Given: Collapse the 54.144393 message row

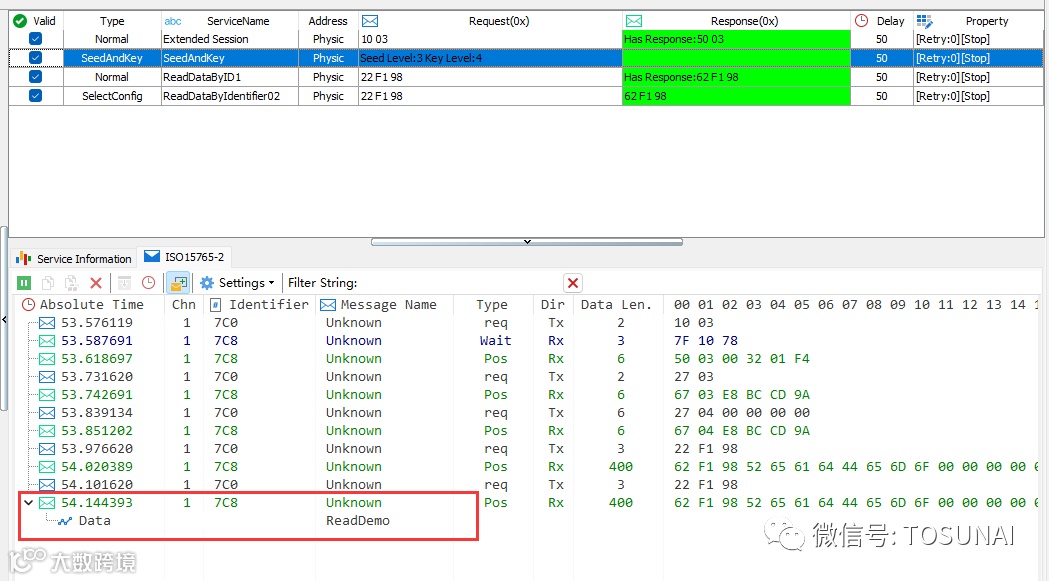Looking at the screenshot, I should (28, 502).
